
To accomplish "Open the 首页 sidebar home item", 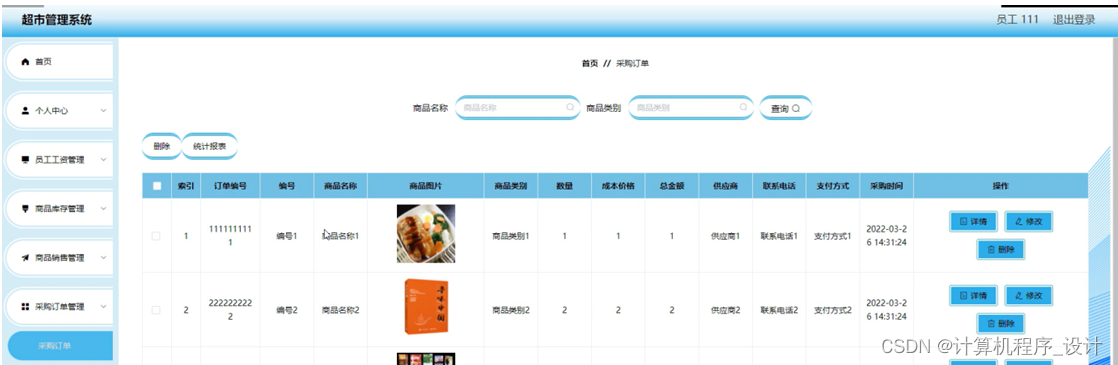I will (59, 62).
